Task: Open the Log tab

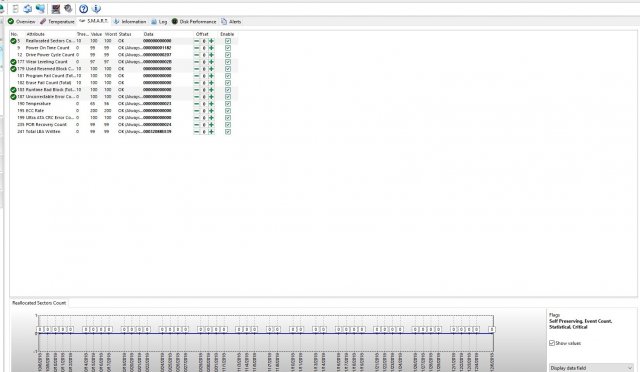Action: 159,22
